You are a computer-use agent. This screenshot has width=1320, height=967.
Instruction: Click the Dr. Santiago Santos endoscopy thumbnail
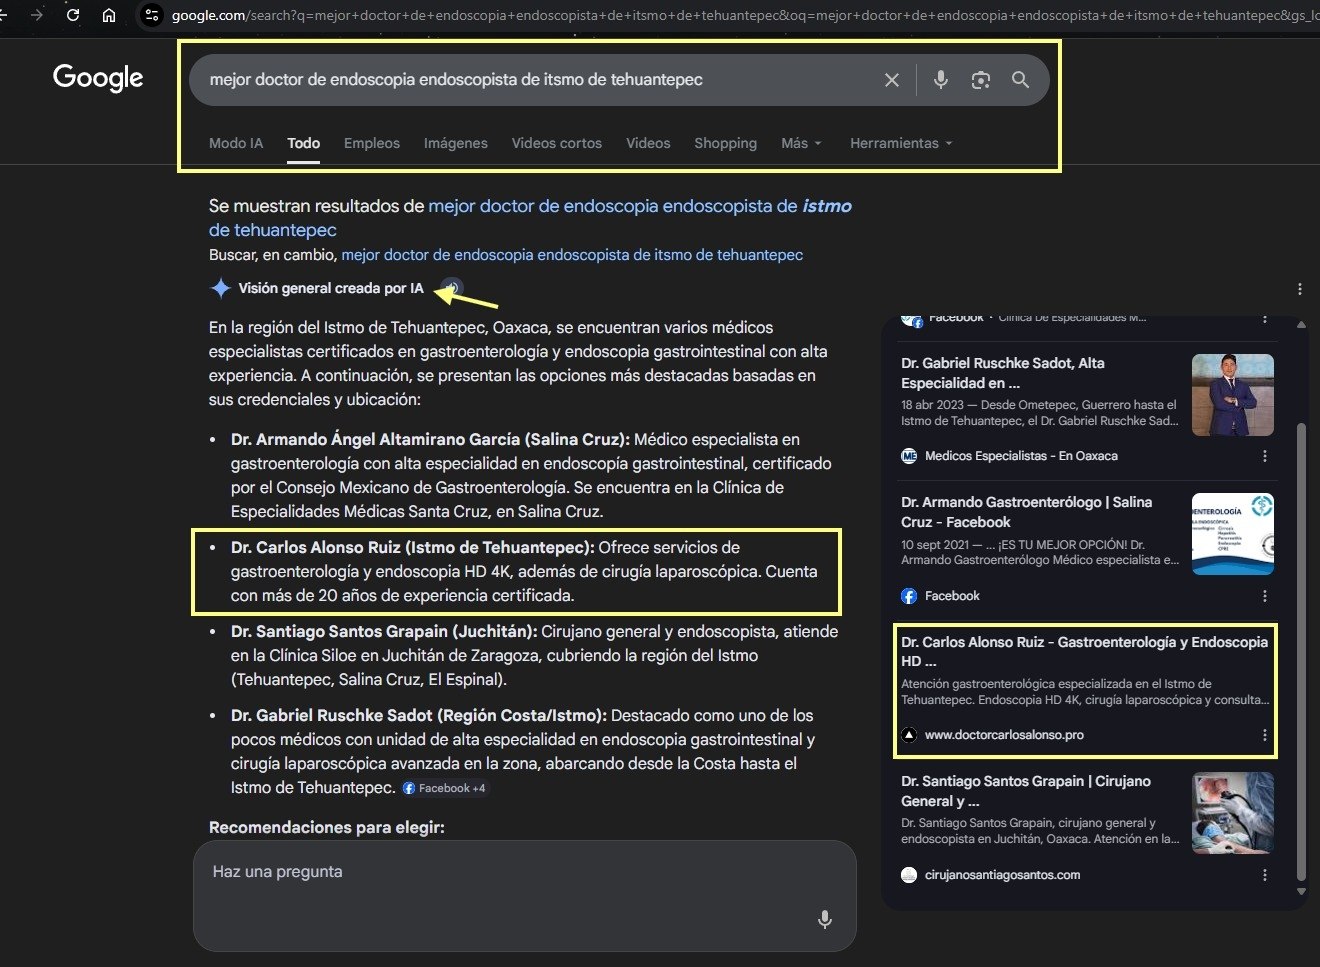tap(1233, 813)
